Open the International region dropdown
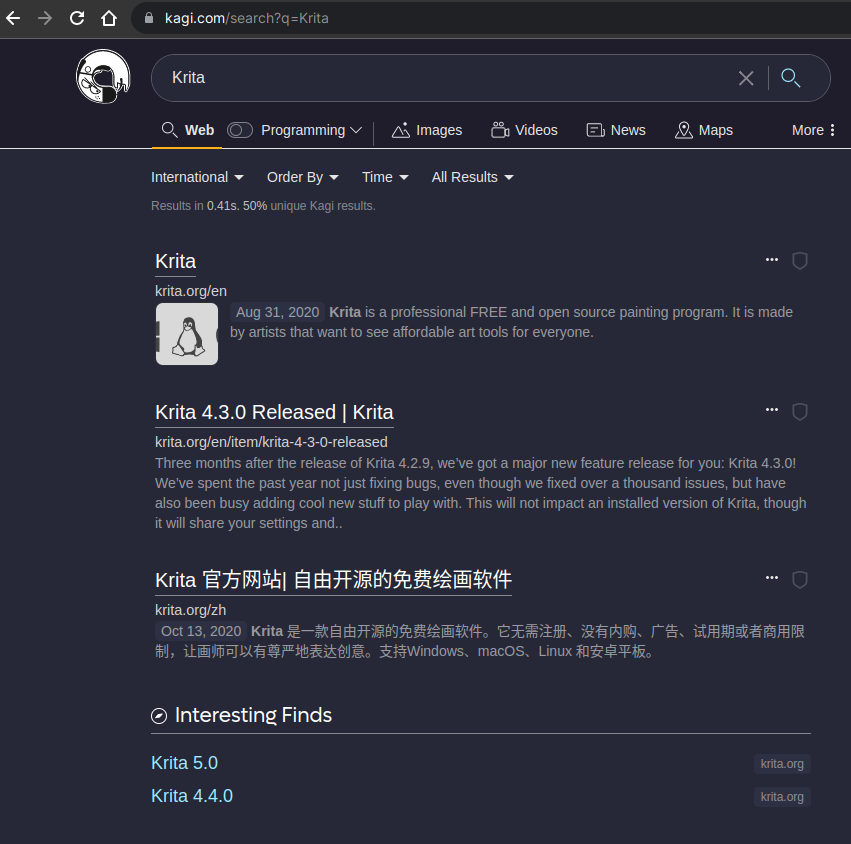 pyautogui.click(x=197, y=177)
